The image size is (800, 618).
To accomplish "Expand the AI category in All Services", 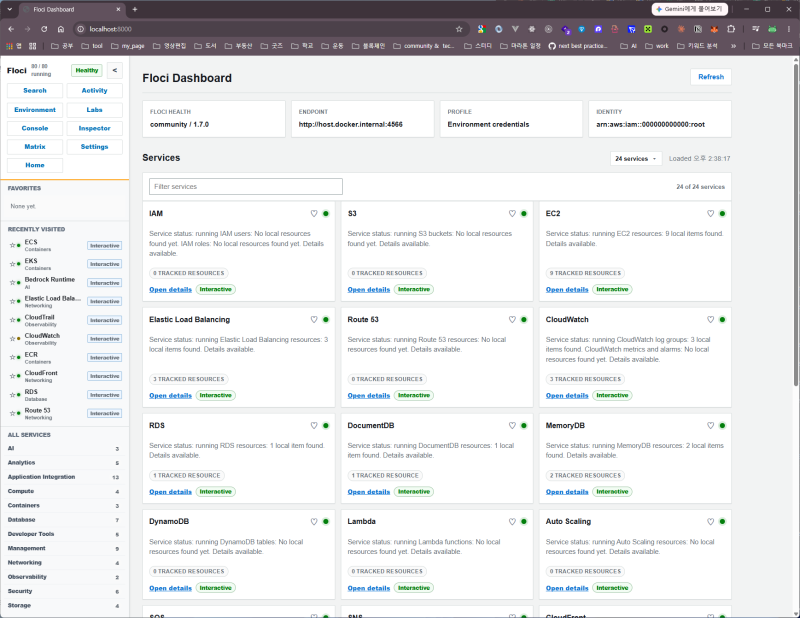I will pos(63,449).
